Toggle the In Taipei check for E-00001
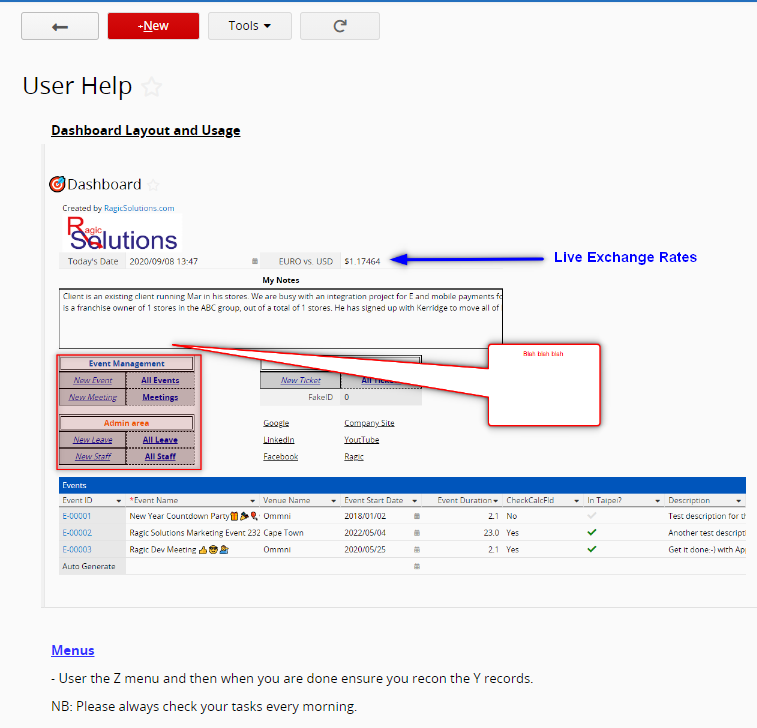 click(592, 516)
